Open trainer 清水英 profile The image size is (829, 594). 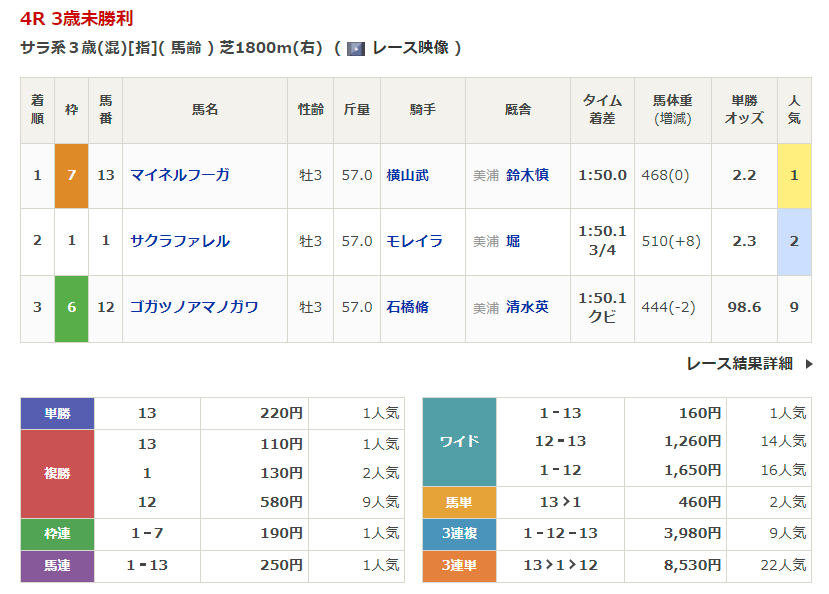pyautogui.click(x=527, y=307)
